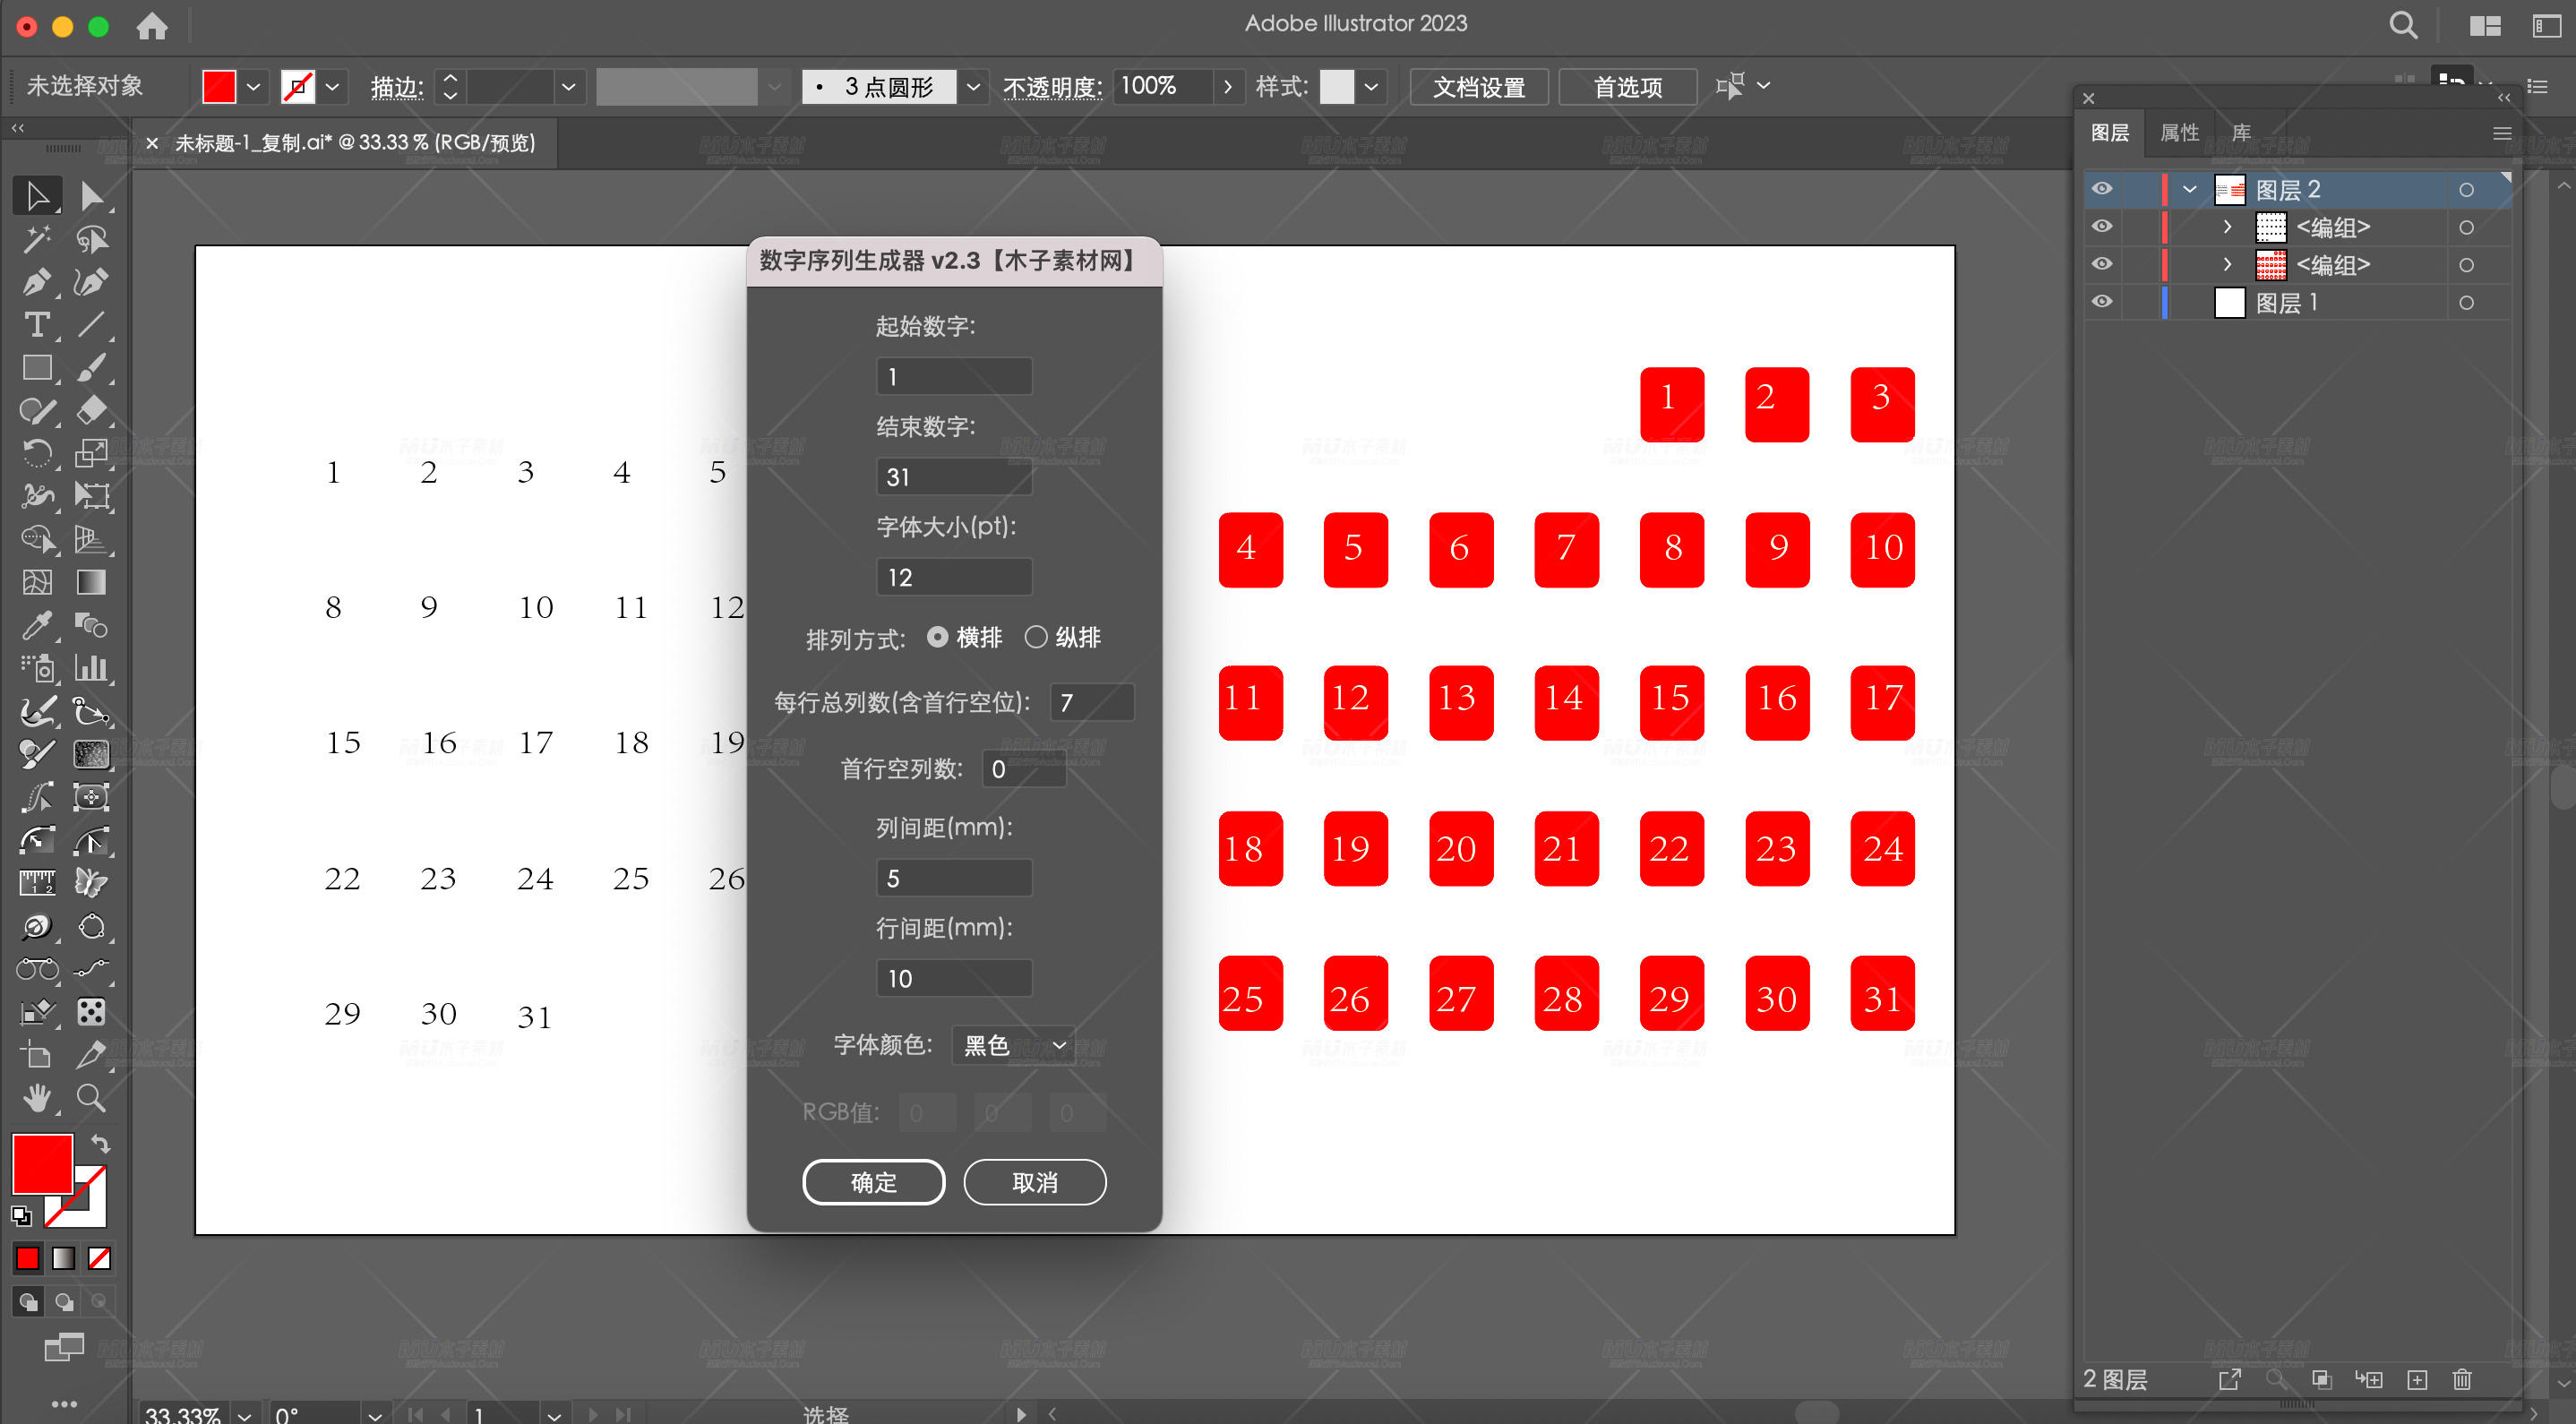2576x1424 pixels.
Task: Select the Type tool
Action: [x=37, y=325]
